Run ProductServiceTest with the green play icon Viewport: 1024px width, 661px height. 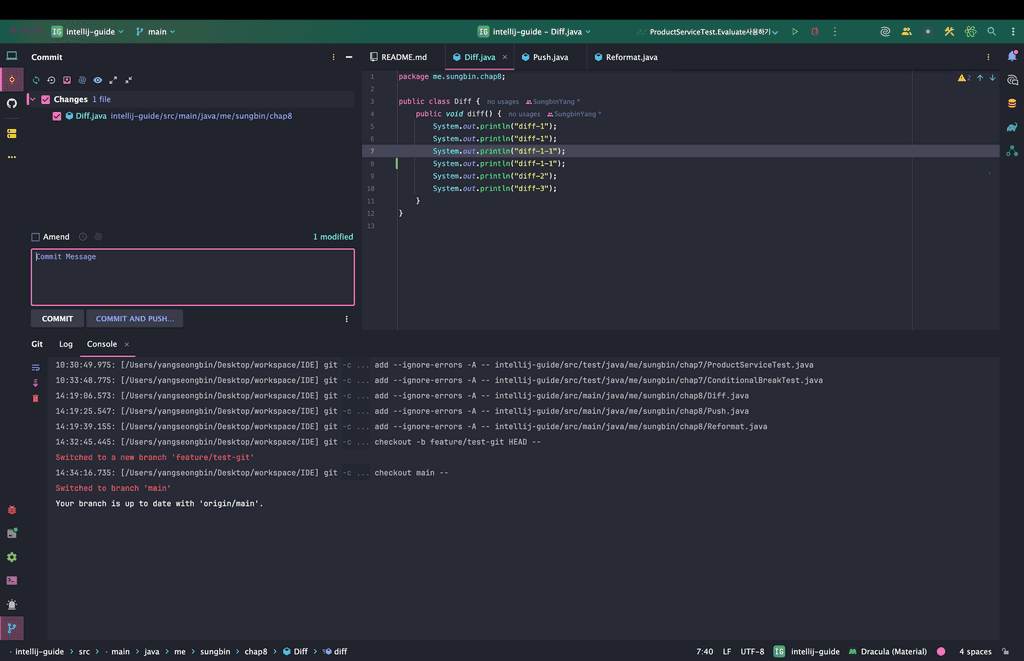click(795, 32)
